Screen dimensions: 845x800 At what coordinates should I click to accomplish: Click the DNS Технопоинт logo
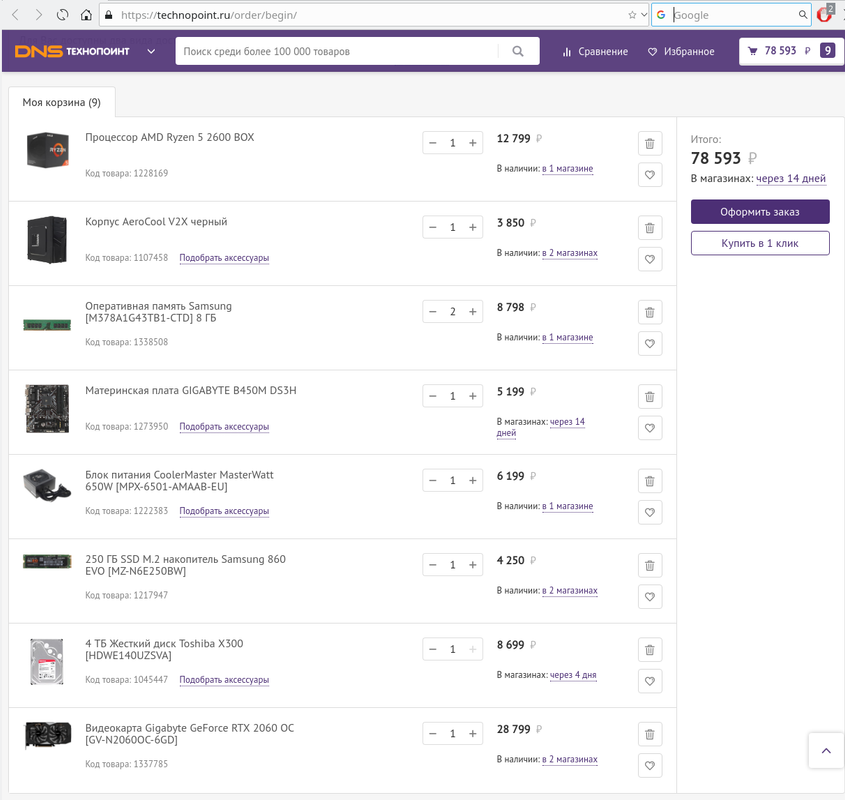[x=72, y=51]
